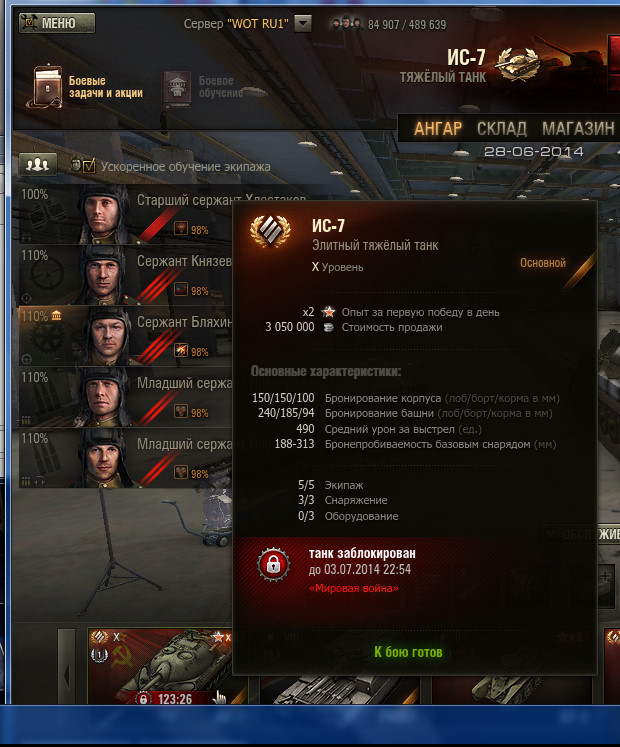Select crew member Сержант Бляхин

point(125,336)
